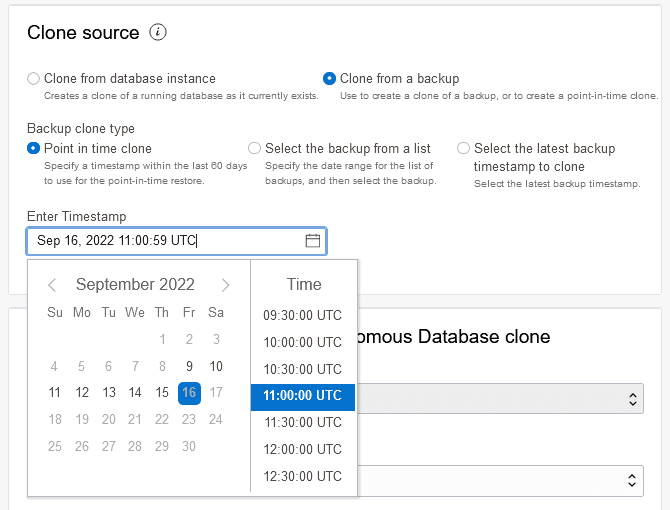Select highlighted September 16 date
This screenshot has height=510, width=670.
click(x=189, y=393)
